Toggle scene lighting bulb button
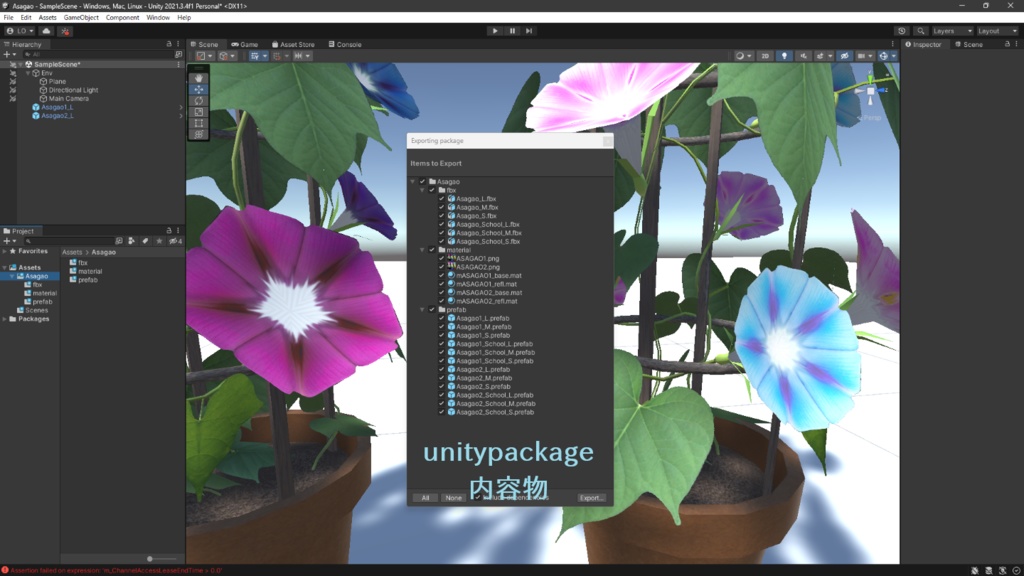 point(784,56)
